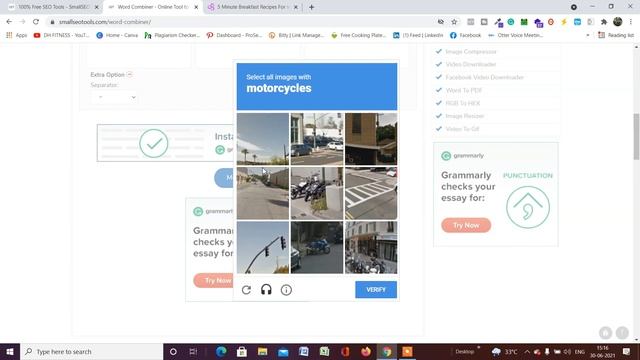Open the weather 33°C taskbar widget
This screenshot has width=640, height=360.
coord(504,351)
